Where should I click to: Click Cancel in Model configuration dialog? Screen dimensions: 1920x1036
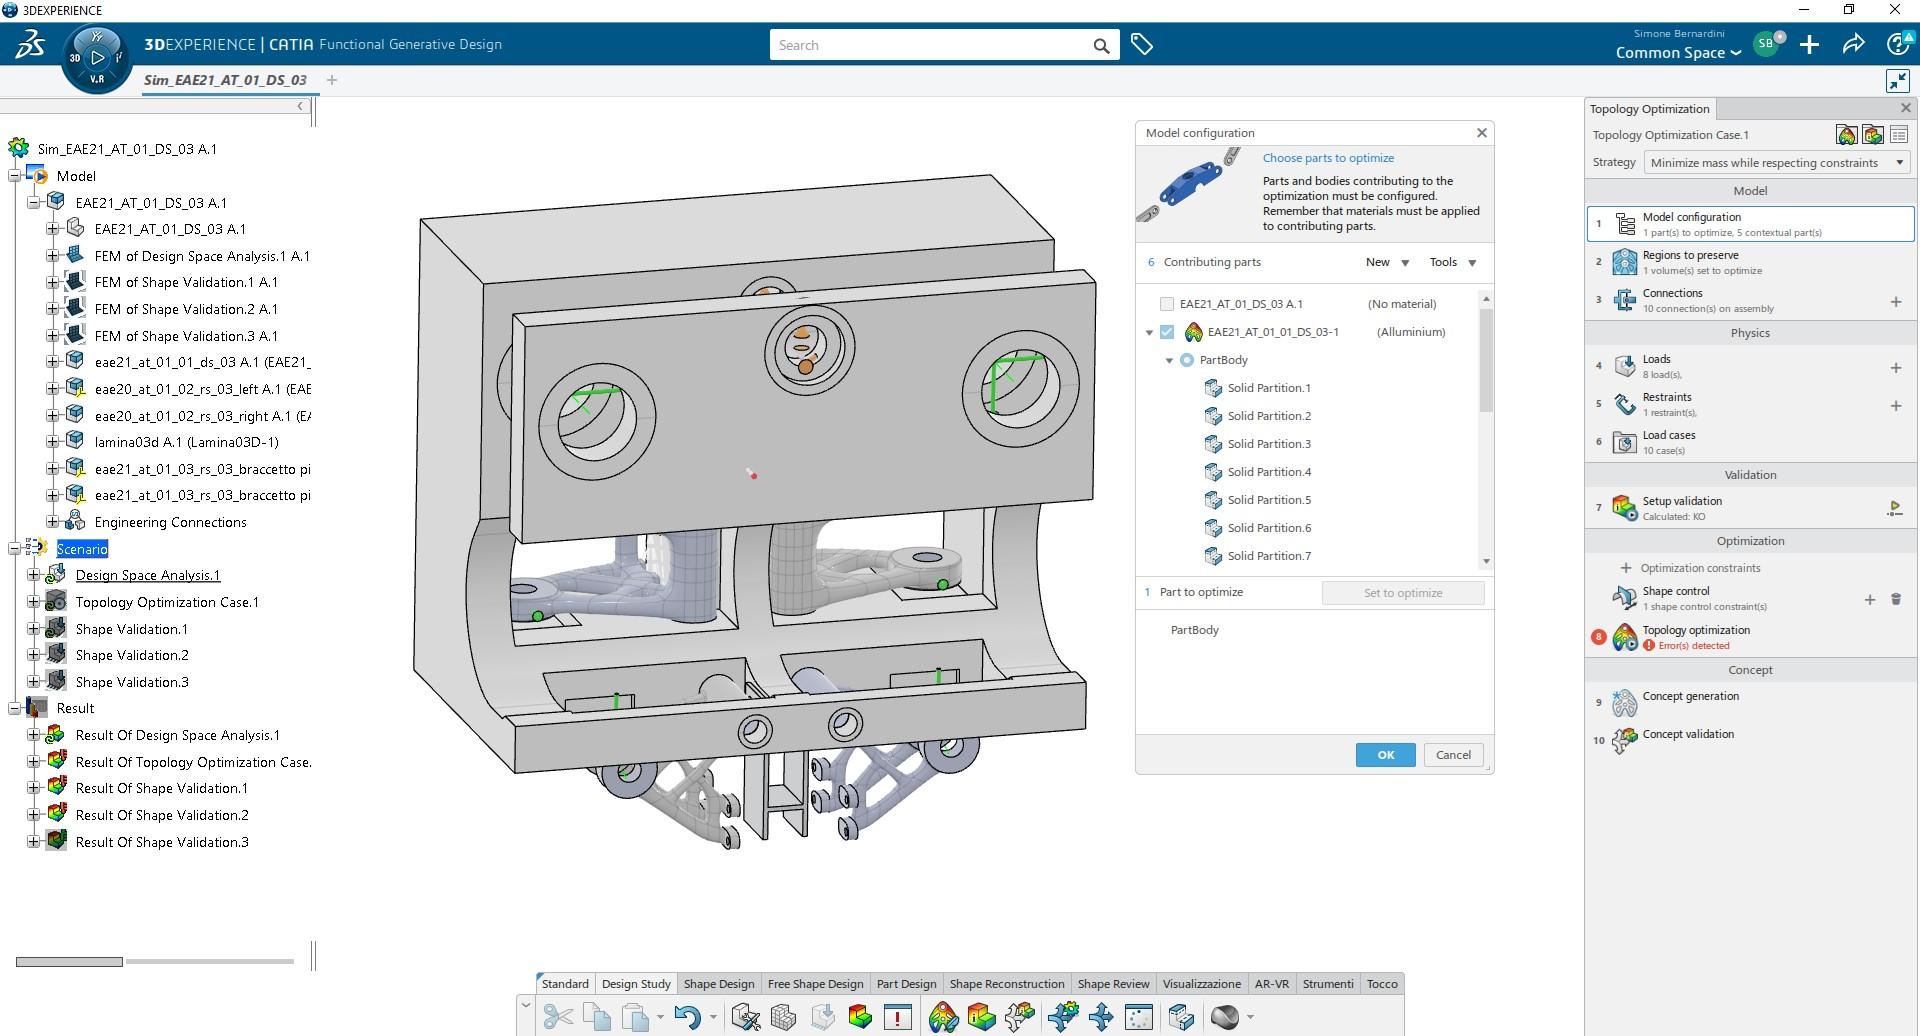tap(1453, 755)
